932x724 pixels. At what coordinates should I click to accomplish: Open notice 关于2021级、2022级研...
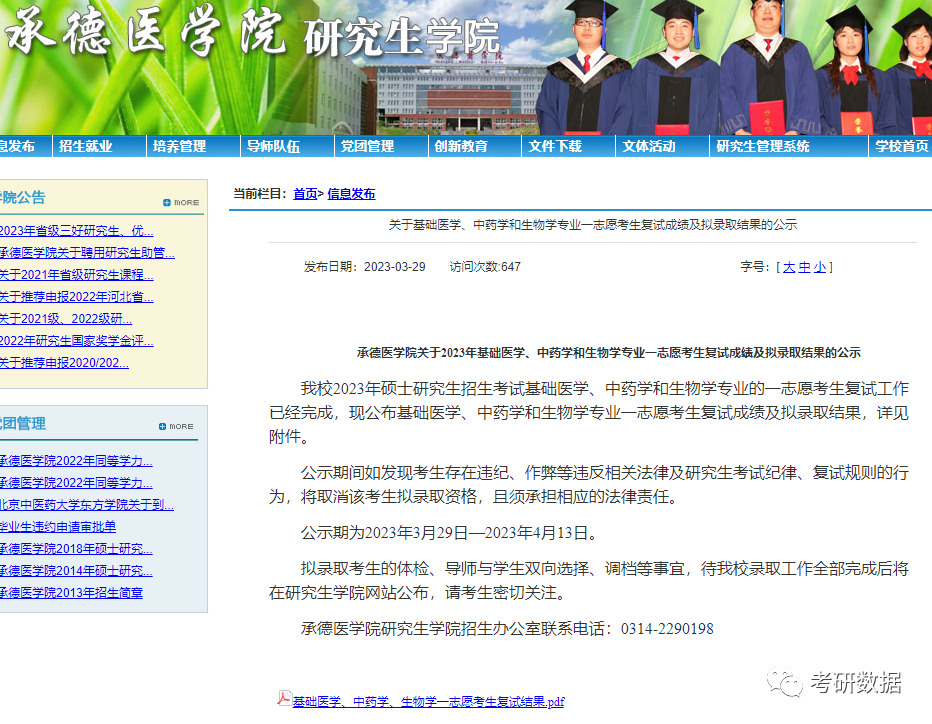coord(65,319)
